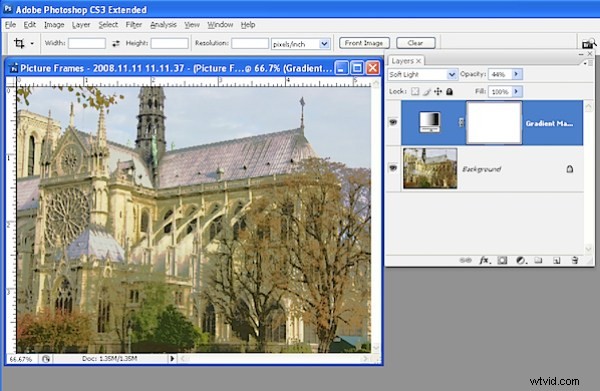Image resolution: width=600 pixels, height=391 pixels.
Task: Open the Select menu
Action: [x=108, y=25]
